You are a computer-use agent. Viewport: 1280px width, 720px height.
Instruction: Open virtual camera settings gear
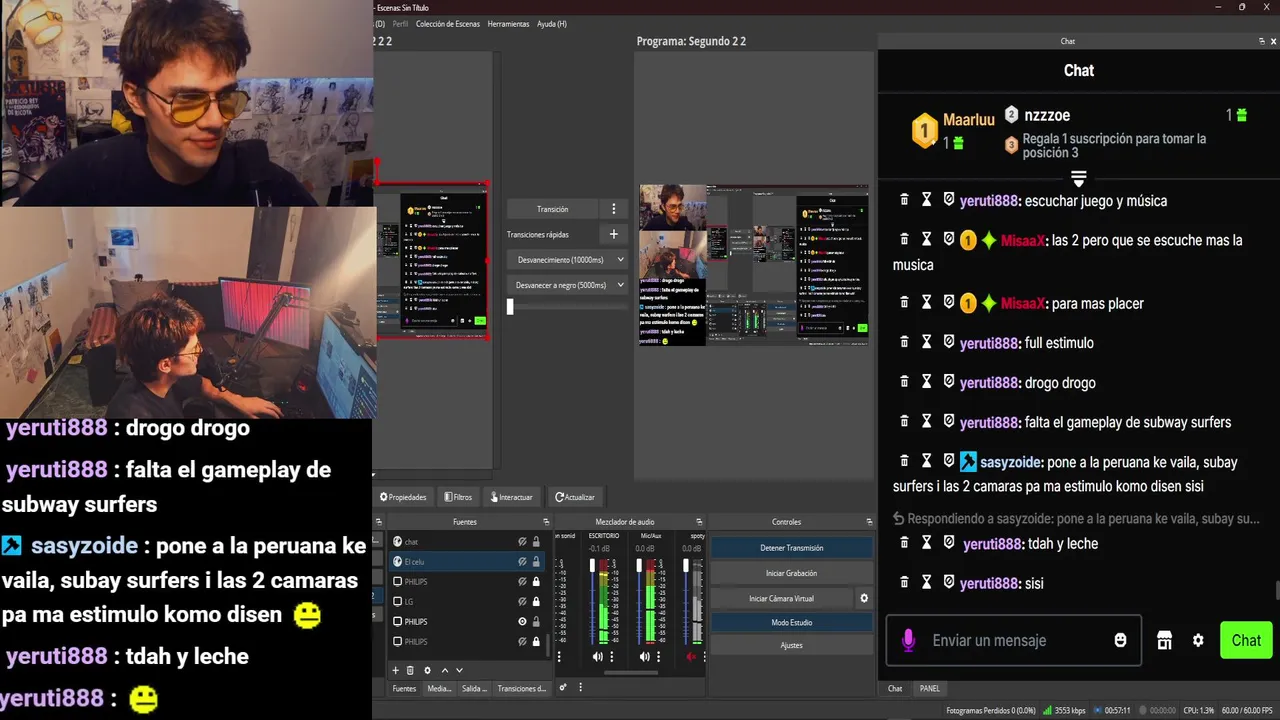(x=864, y=598)
